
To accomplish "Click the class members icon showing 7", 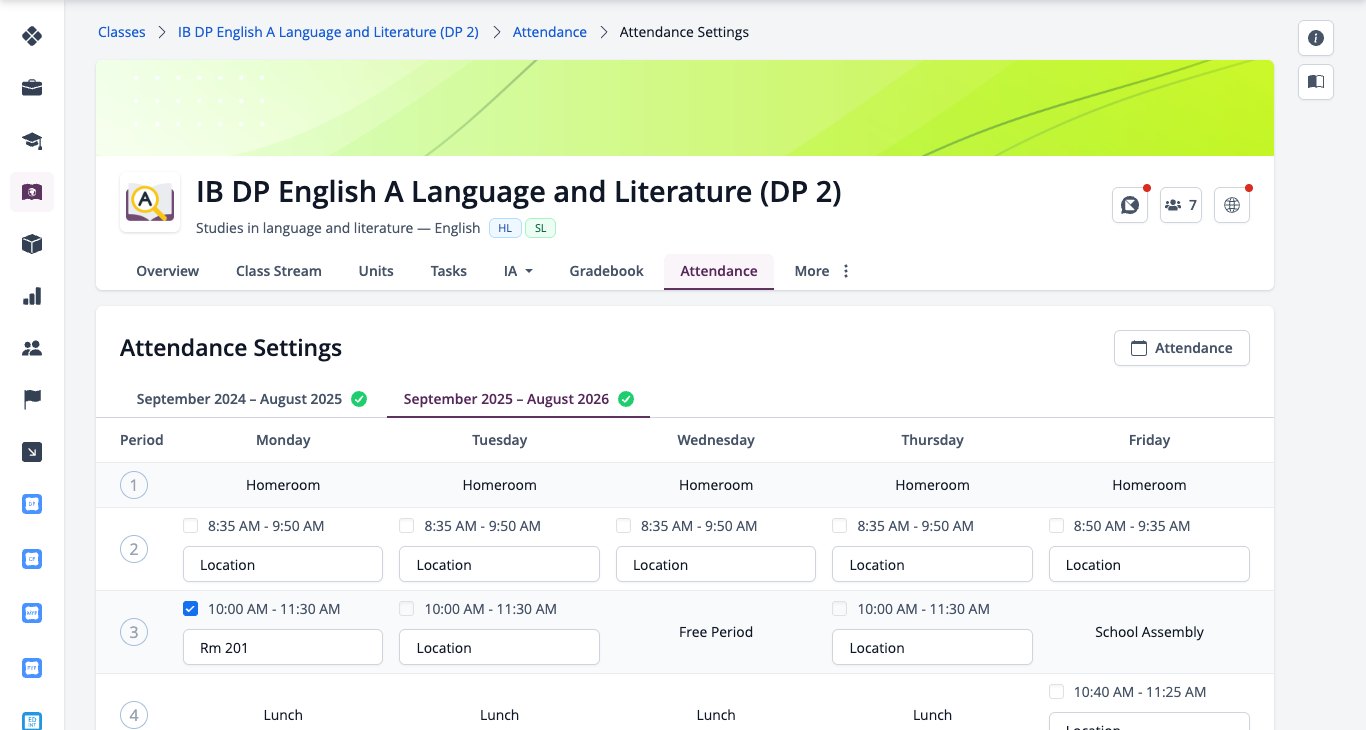I will click(x=1181, y=205).
